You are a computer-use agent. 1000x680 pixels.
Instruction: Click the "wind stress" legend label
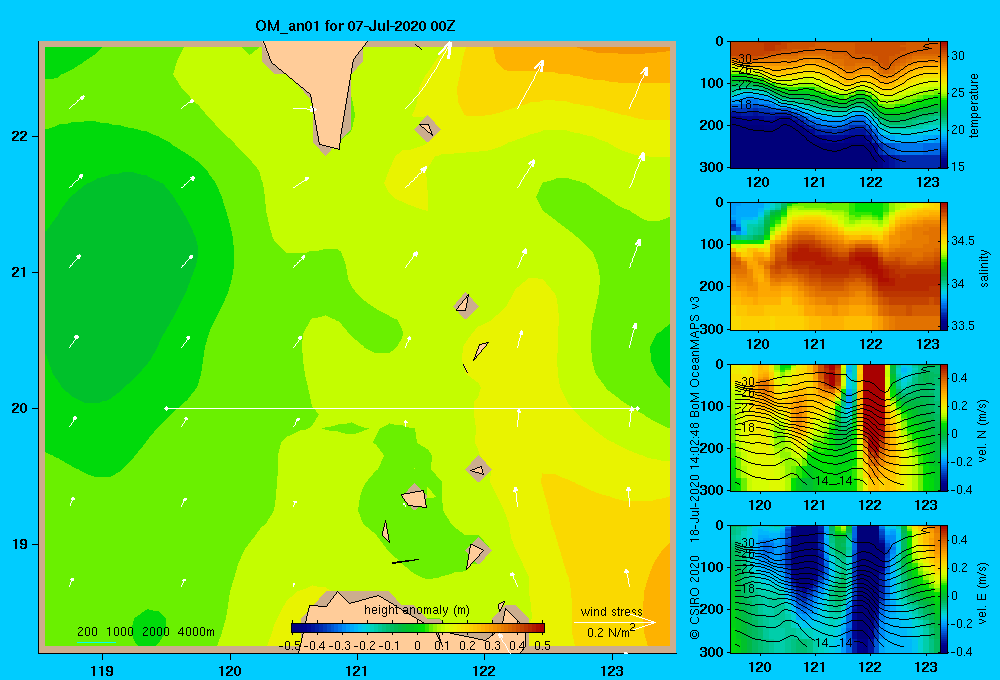click(611, 611)
